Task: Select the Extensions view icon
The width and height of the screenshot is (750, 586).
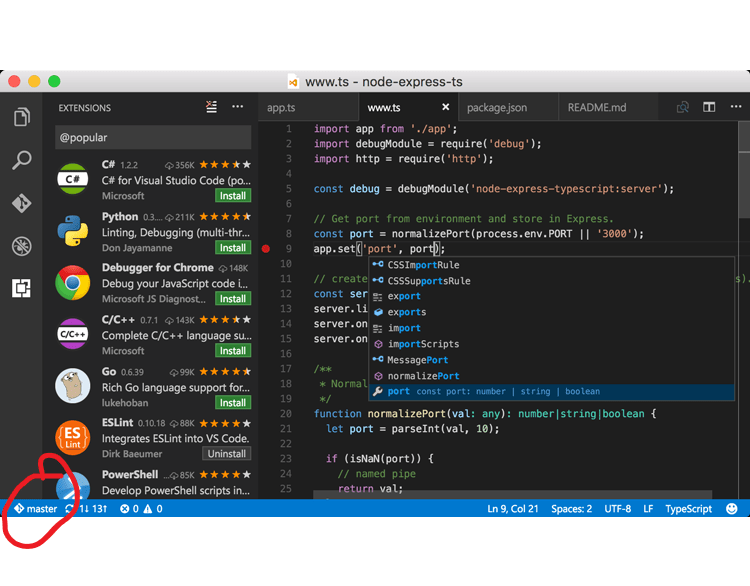Action: click(22, 288)
